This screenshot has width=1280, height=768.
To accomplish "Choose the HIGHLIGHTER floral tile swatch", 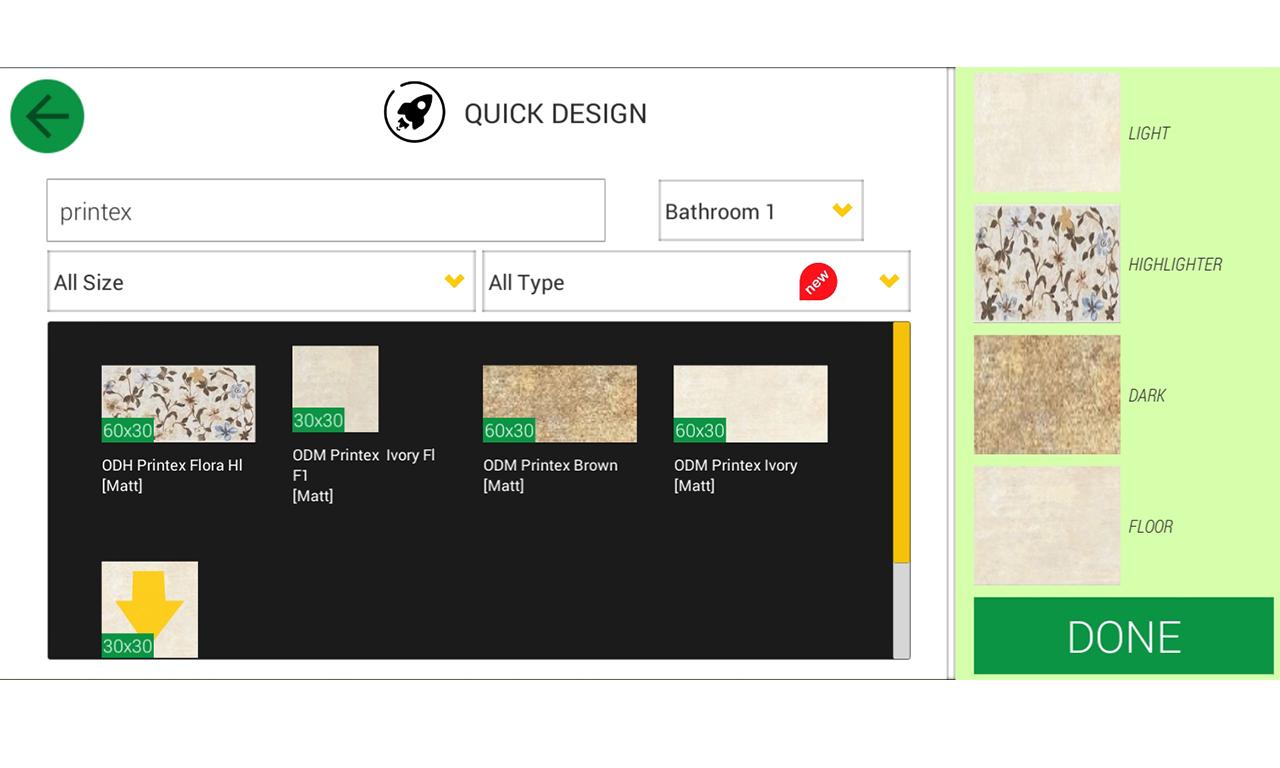I will [1047, 264].
